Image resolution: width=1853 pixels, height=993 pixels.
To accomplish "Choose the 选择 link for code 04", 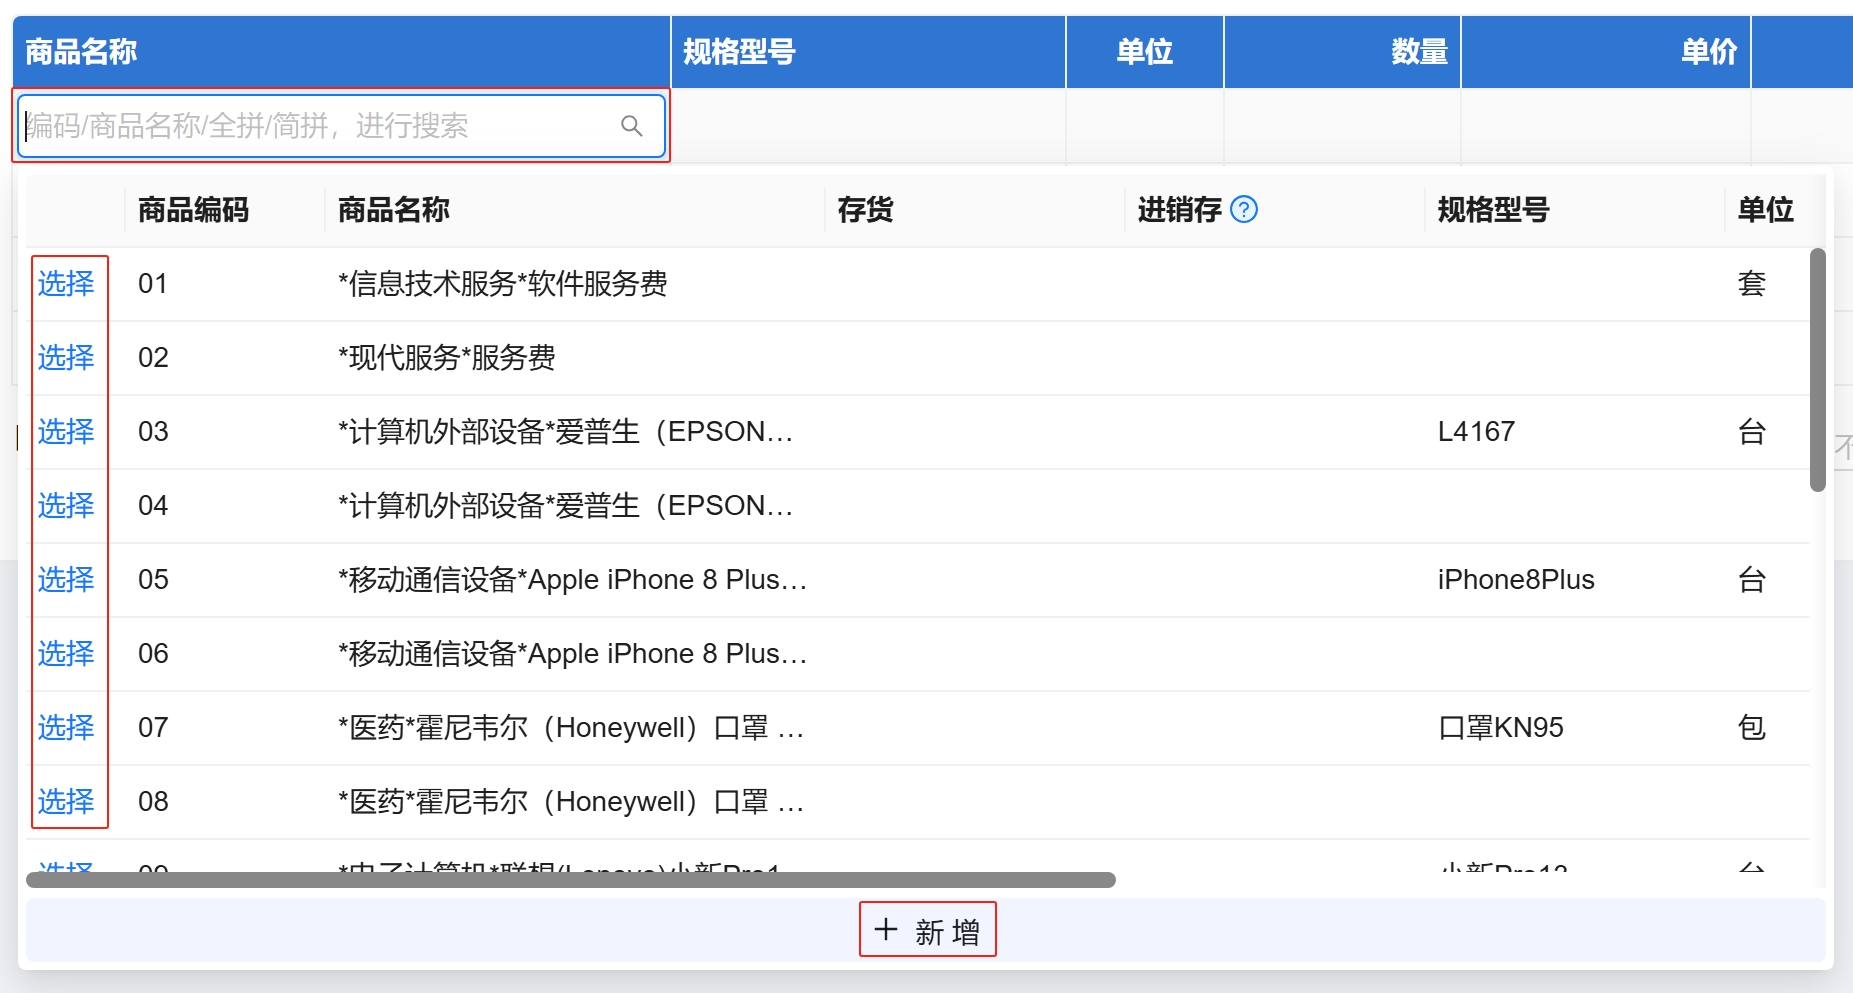I will coord(66,506).
